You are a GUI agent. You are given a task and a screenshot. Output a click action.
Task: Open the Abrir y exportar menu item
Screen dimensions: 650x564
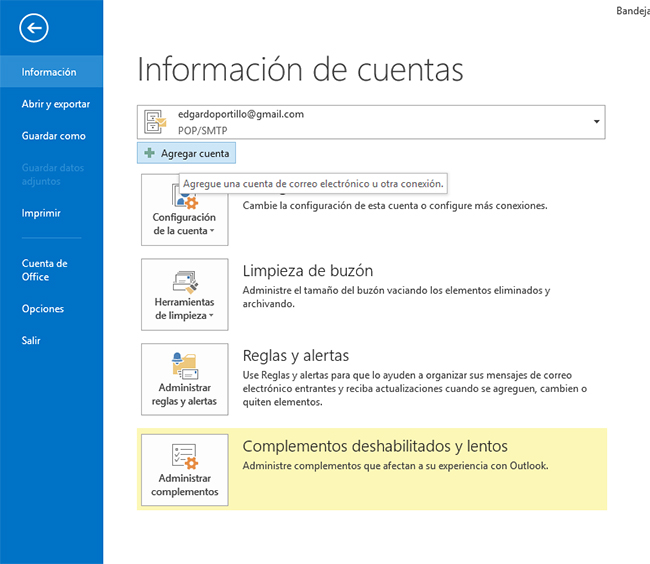click(56, 104)
